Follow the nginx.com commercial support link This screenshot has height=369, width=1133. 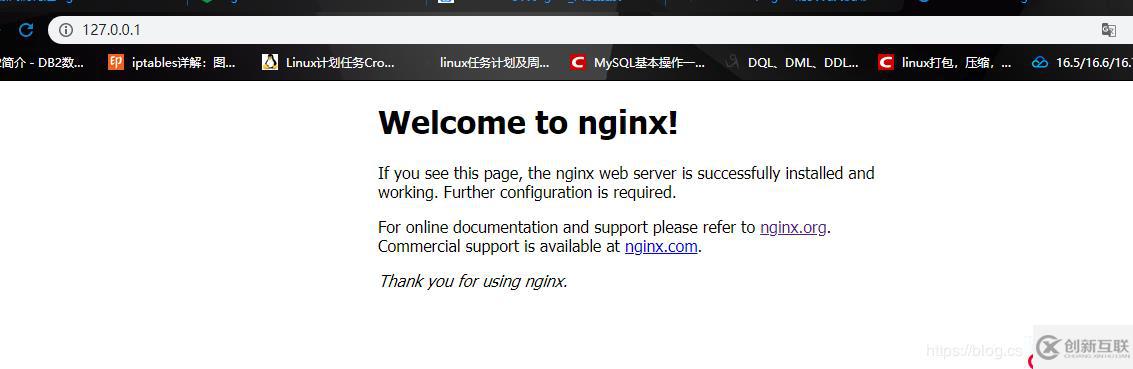pos(661,246)
